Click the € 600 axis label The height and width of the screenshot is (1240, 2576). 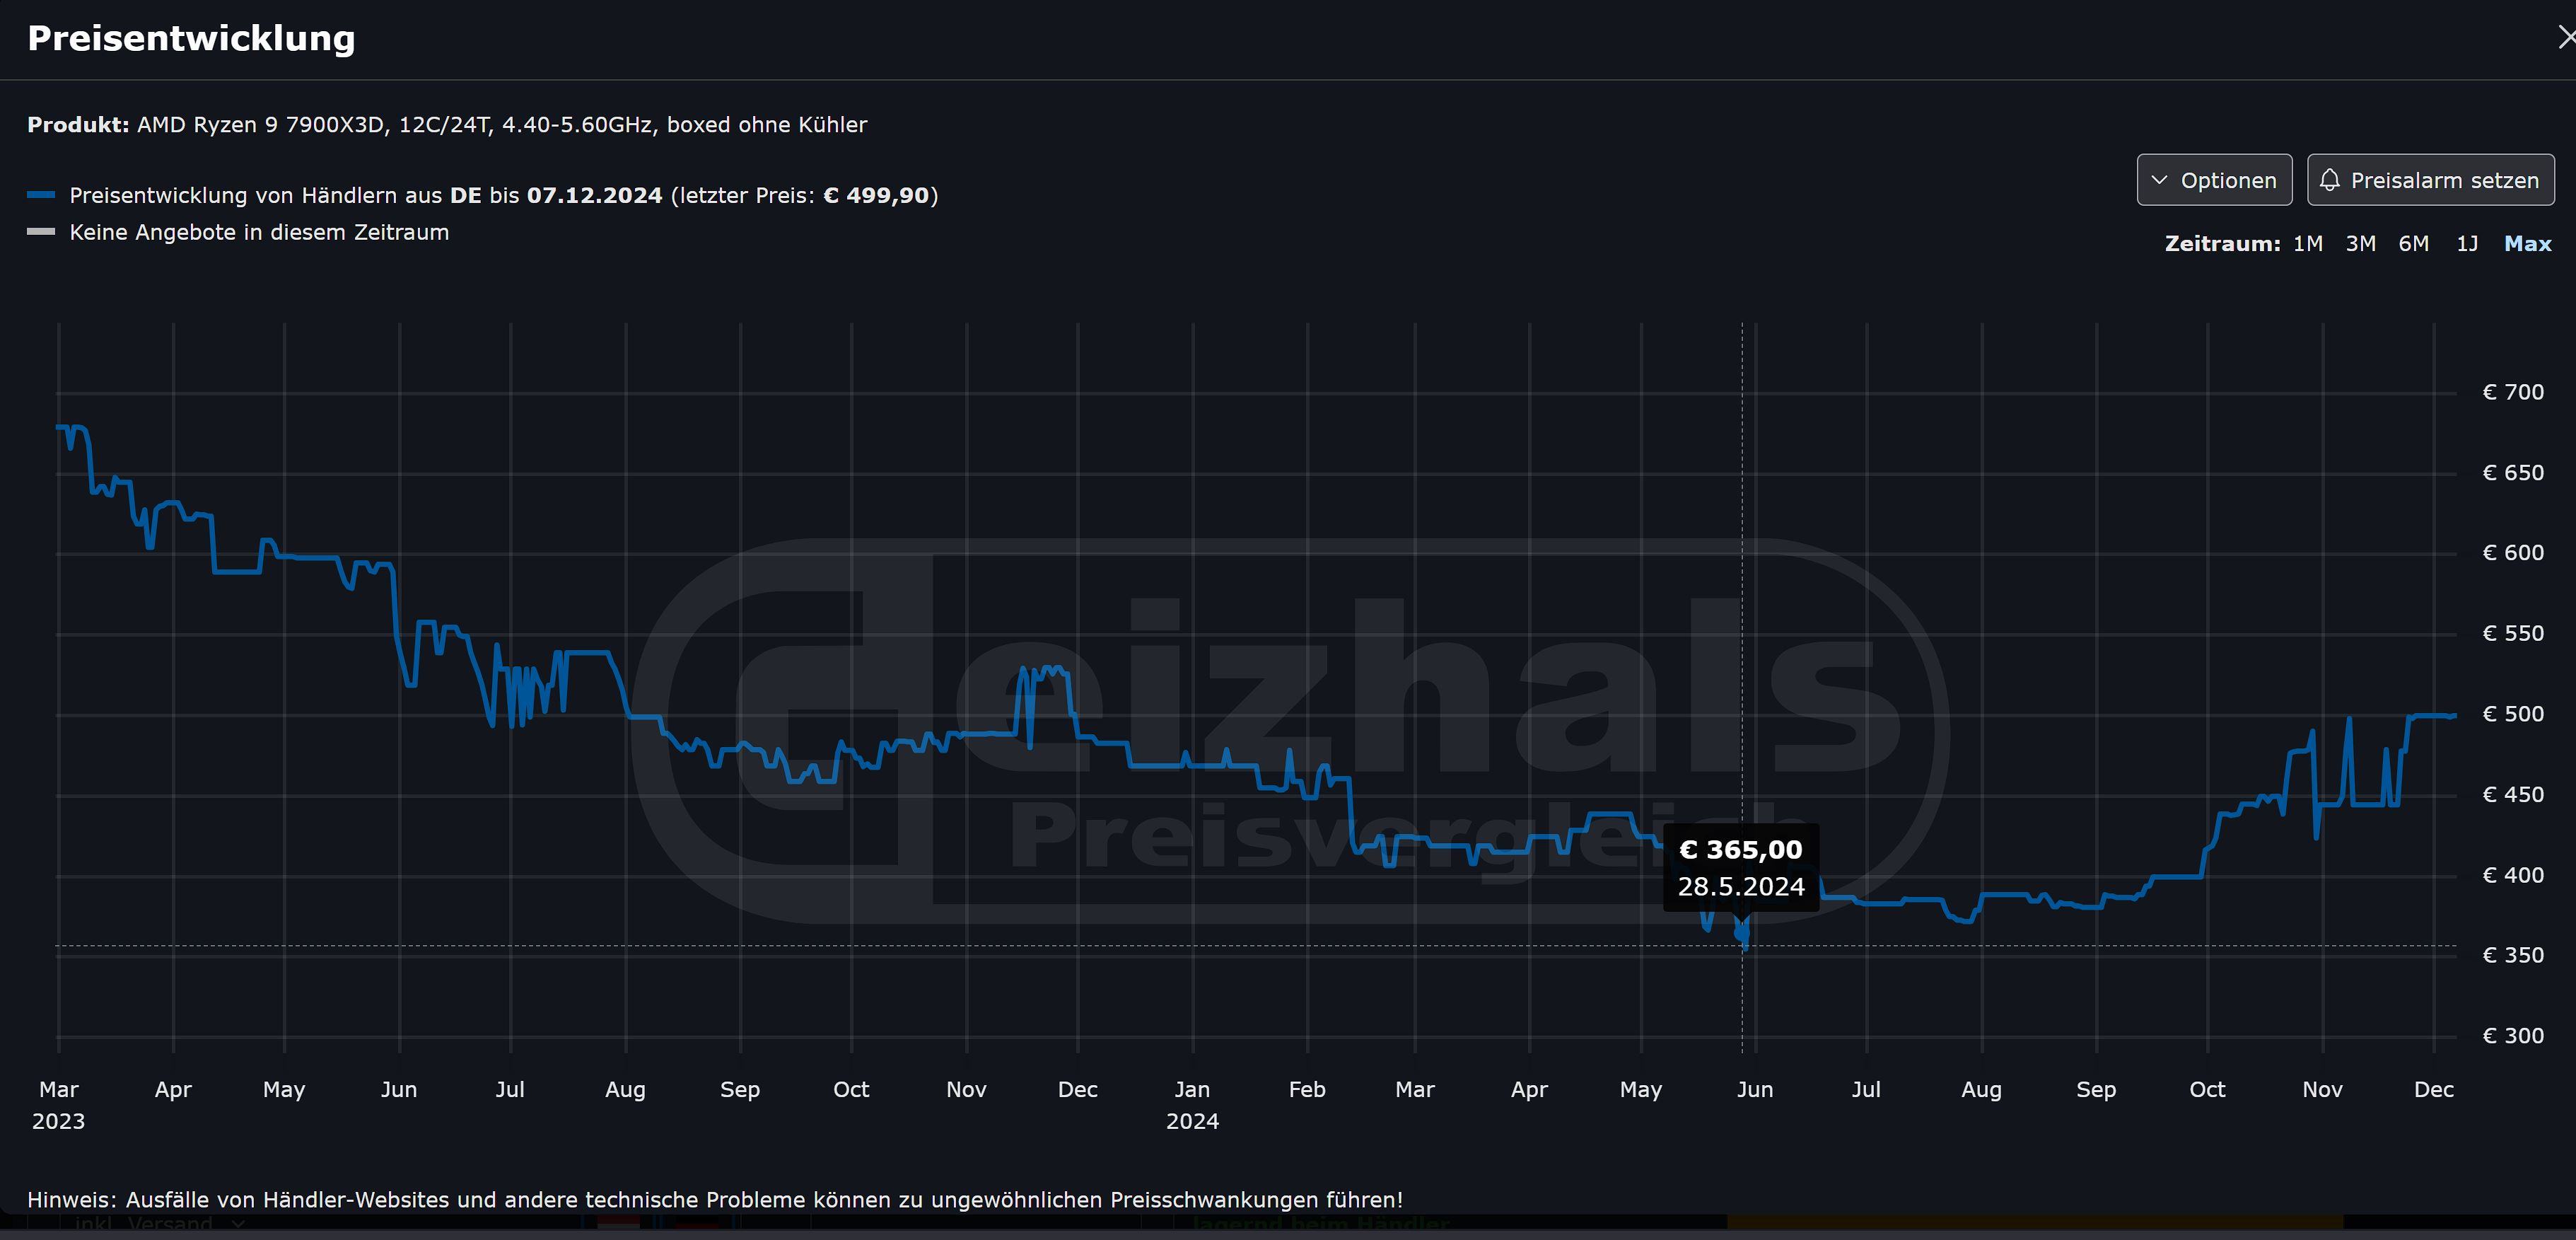pyautogui.click(x=2513, y=553)
